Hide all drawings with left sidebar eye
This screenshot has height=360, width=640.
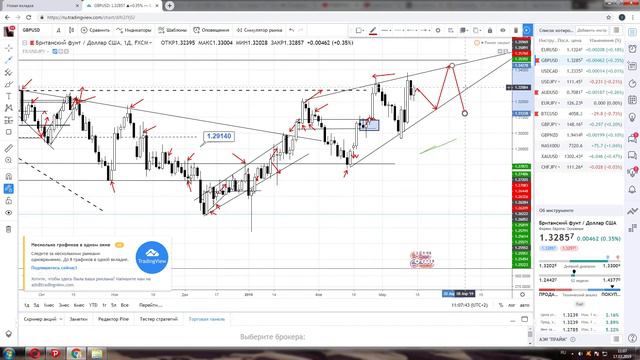click(9, 213)
